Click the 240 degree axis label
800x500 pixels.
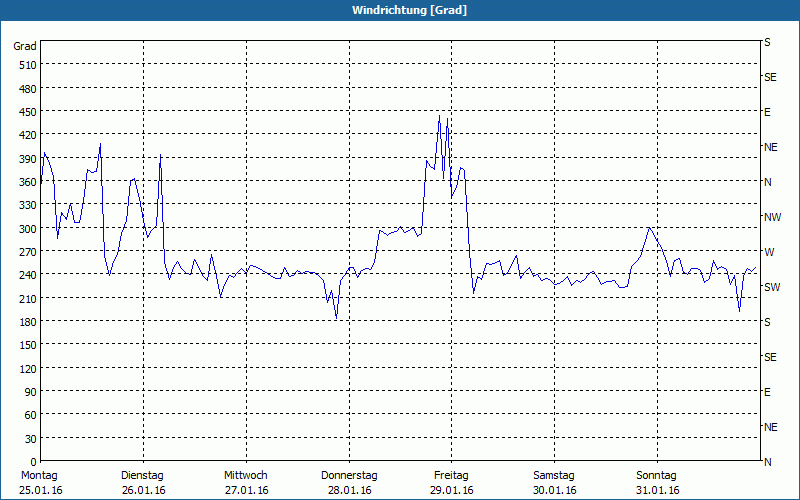click(28, 275)
